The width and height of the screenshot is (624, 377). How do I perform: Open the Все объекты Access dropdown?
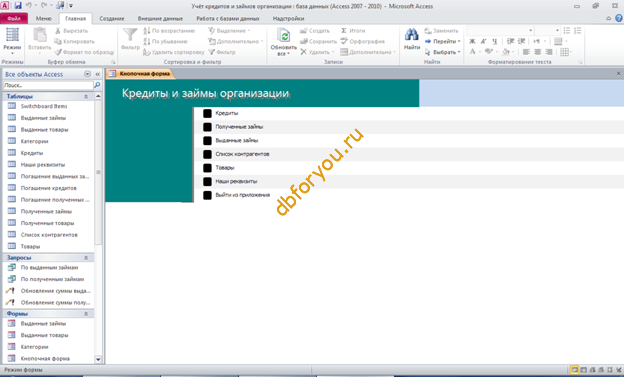point(88,74)
